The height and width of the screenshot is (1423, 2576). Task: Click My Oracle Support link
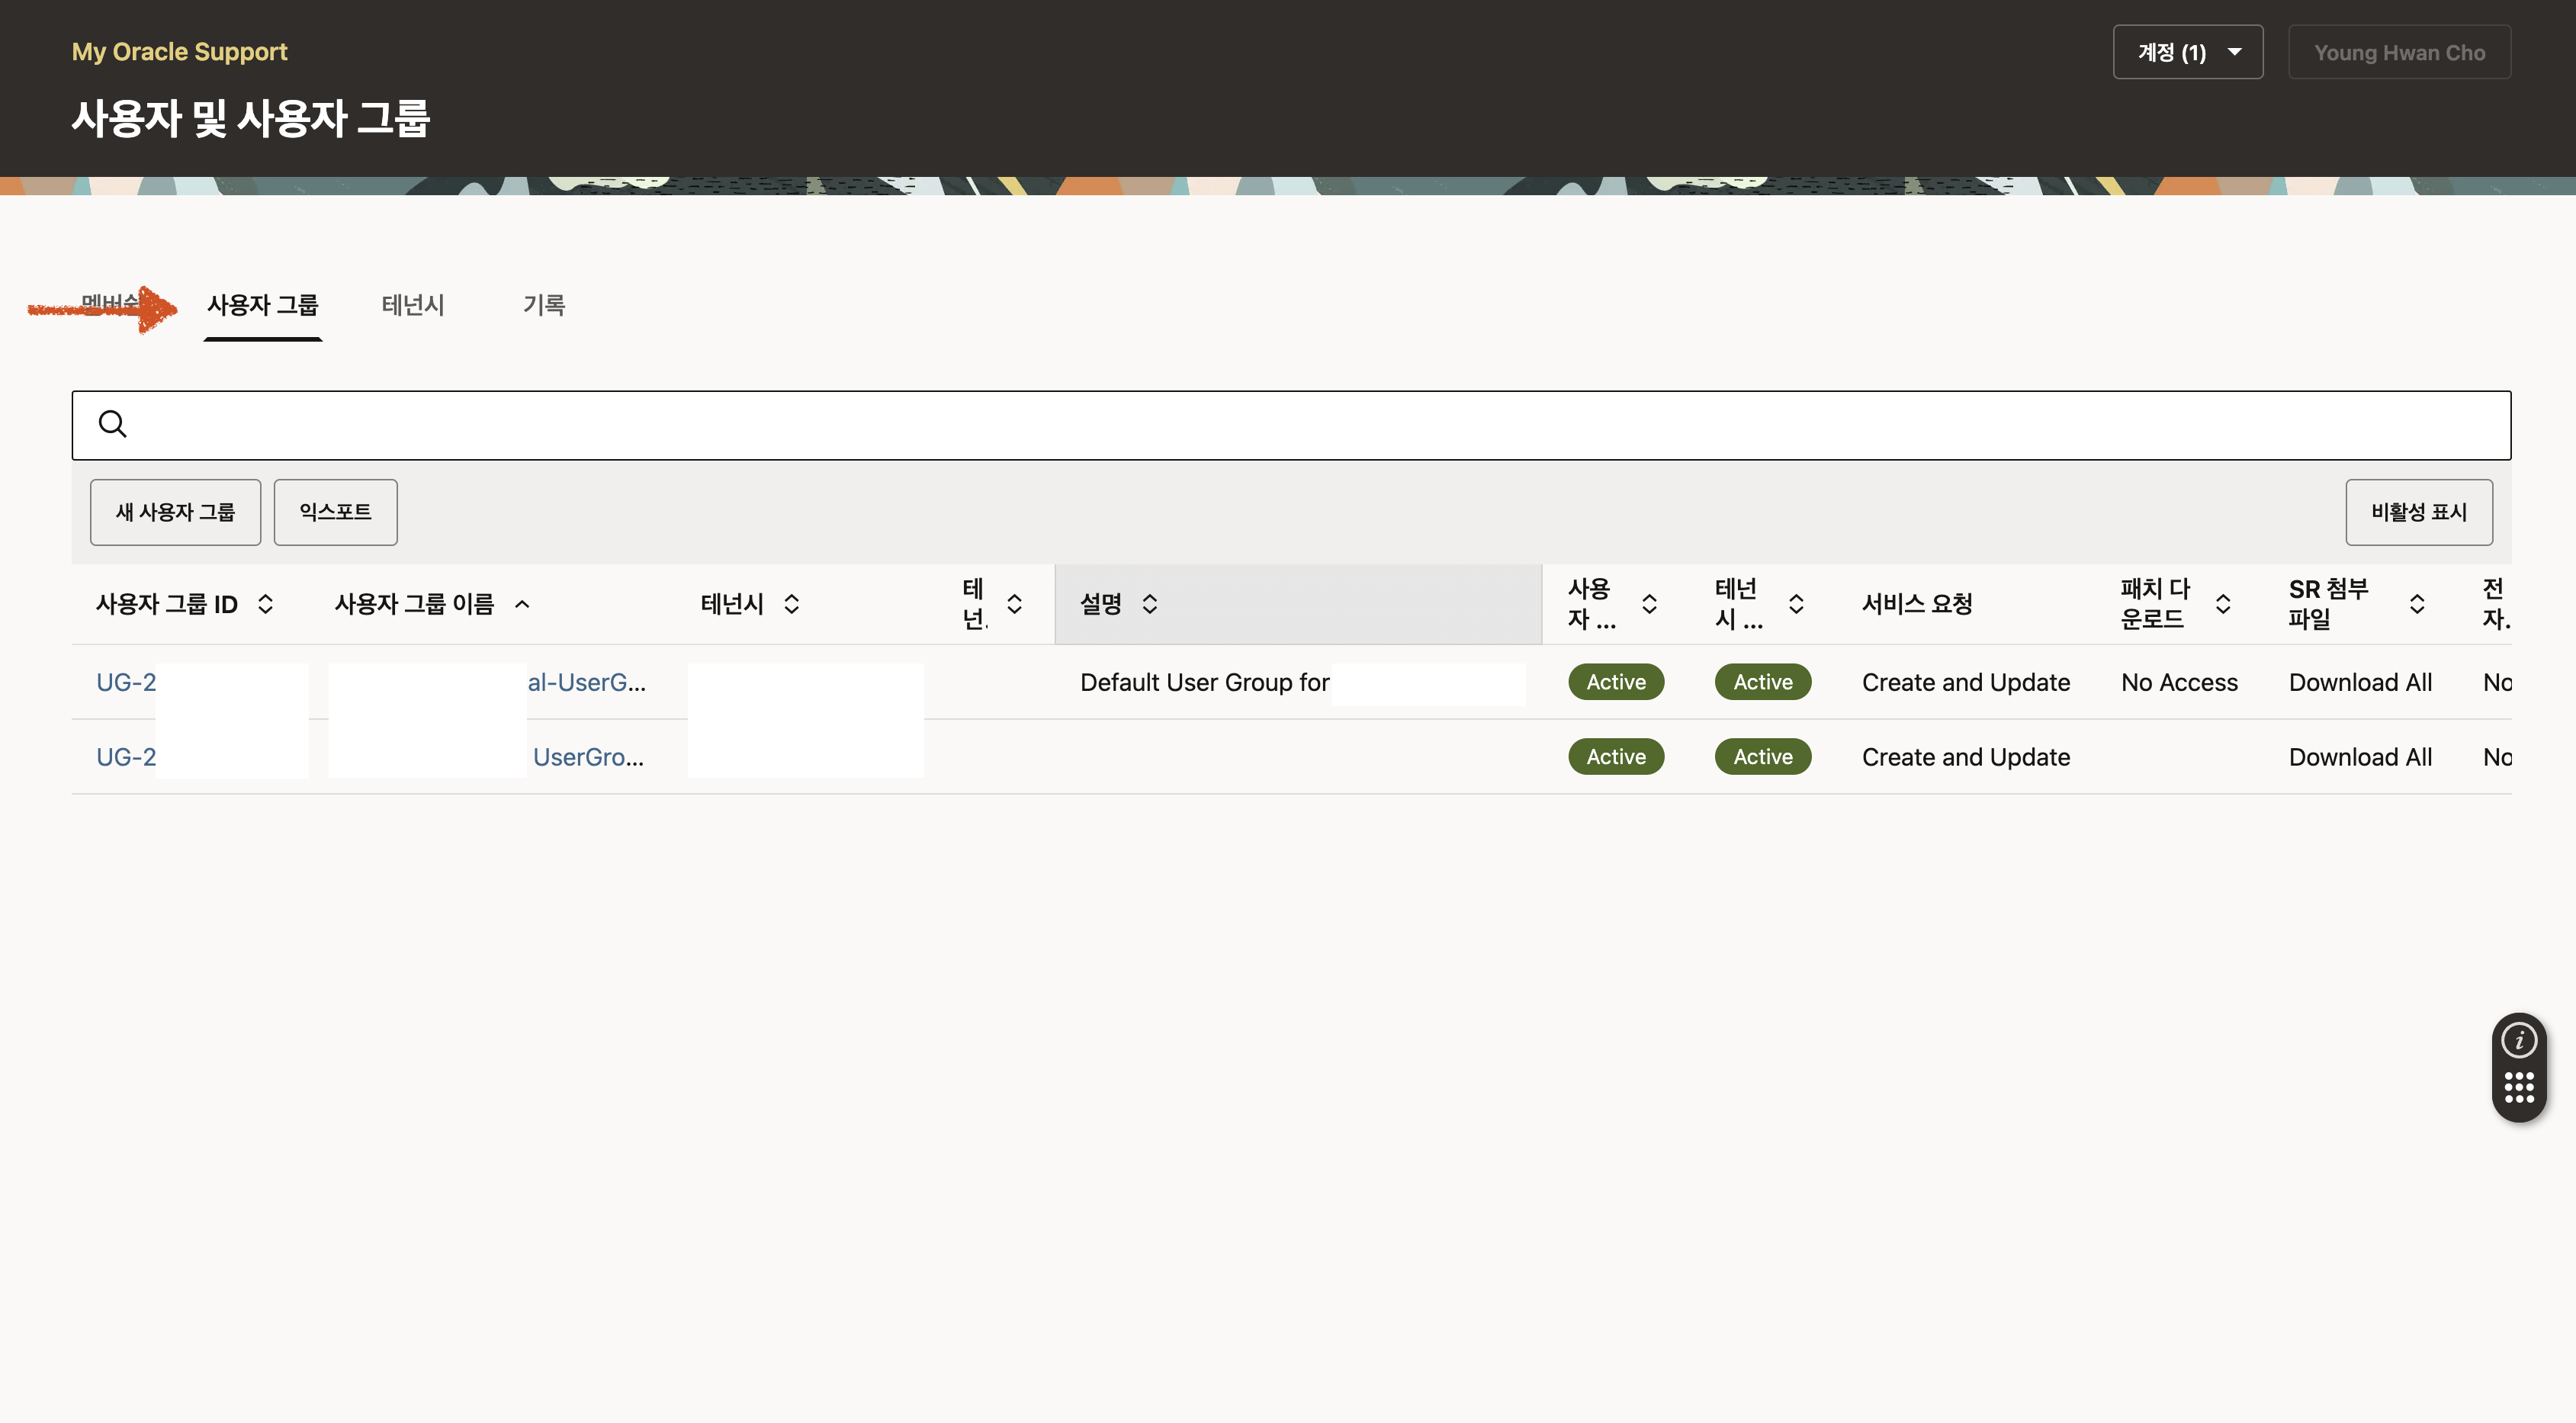click(x=179, y=52)
